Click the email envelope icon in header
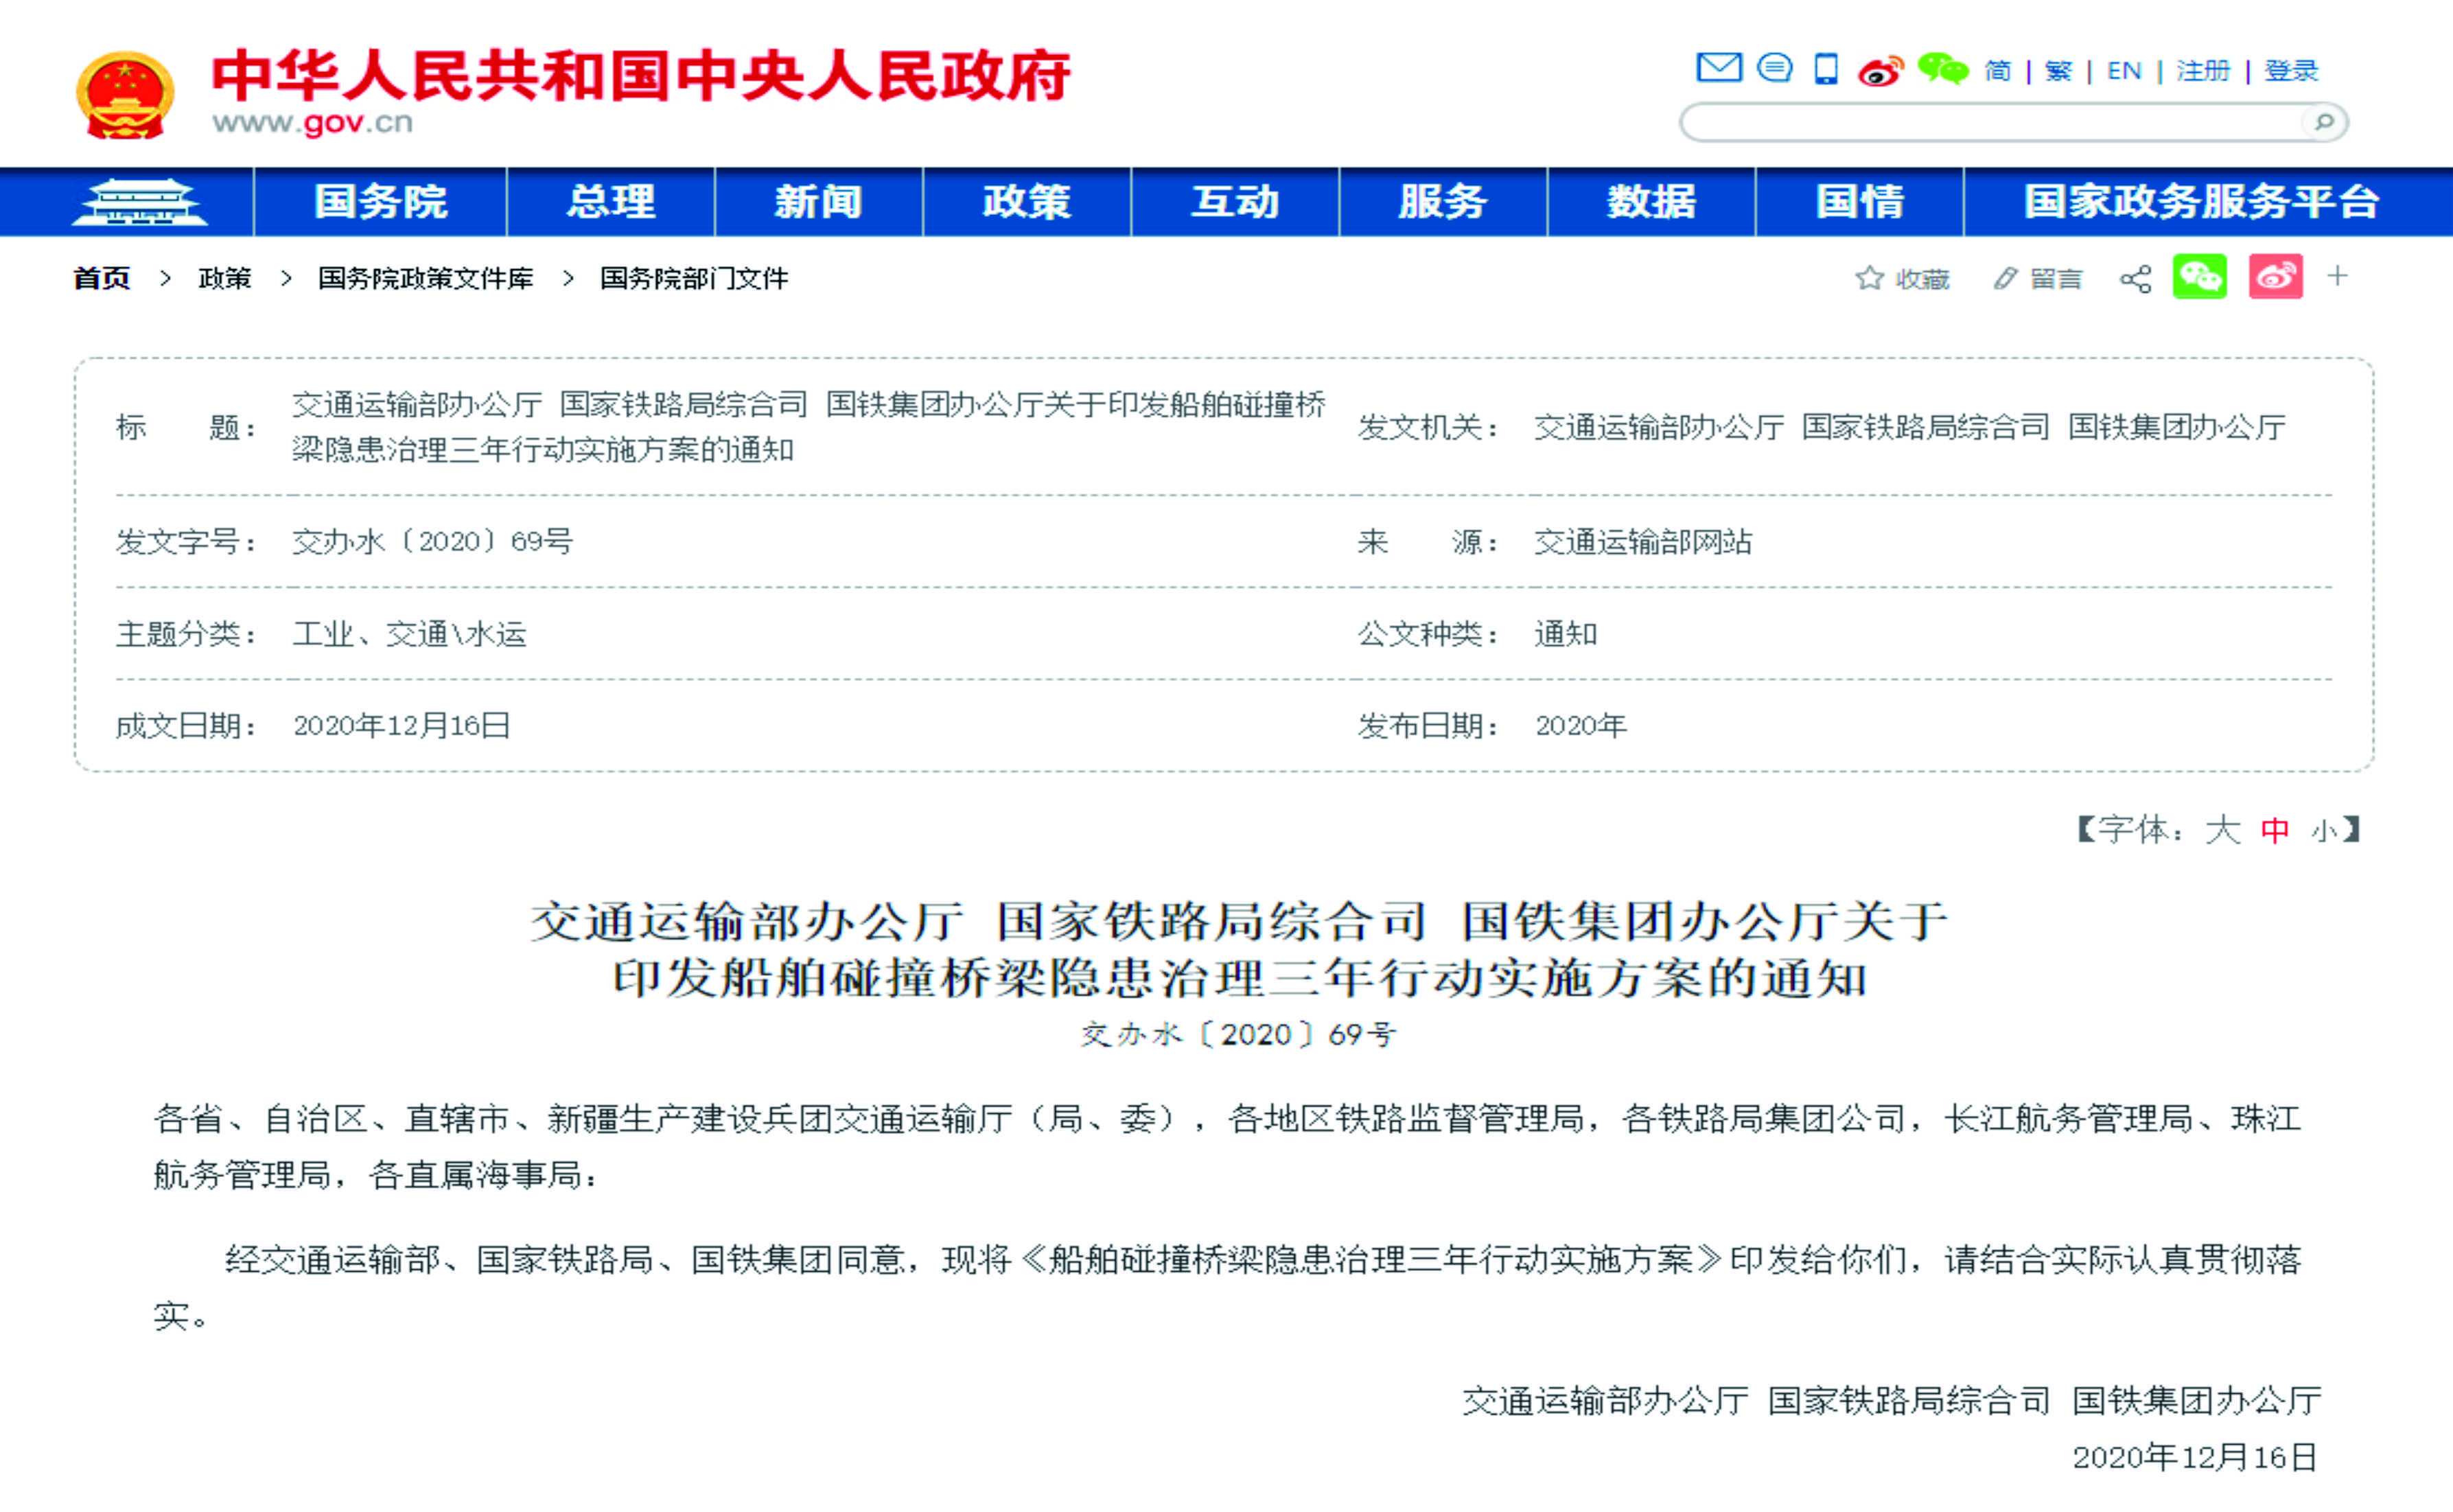Screen dimensions: 2453x1512 1719,68
